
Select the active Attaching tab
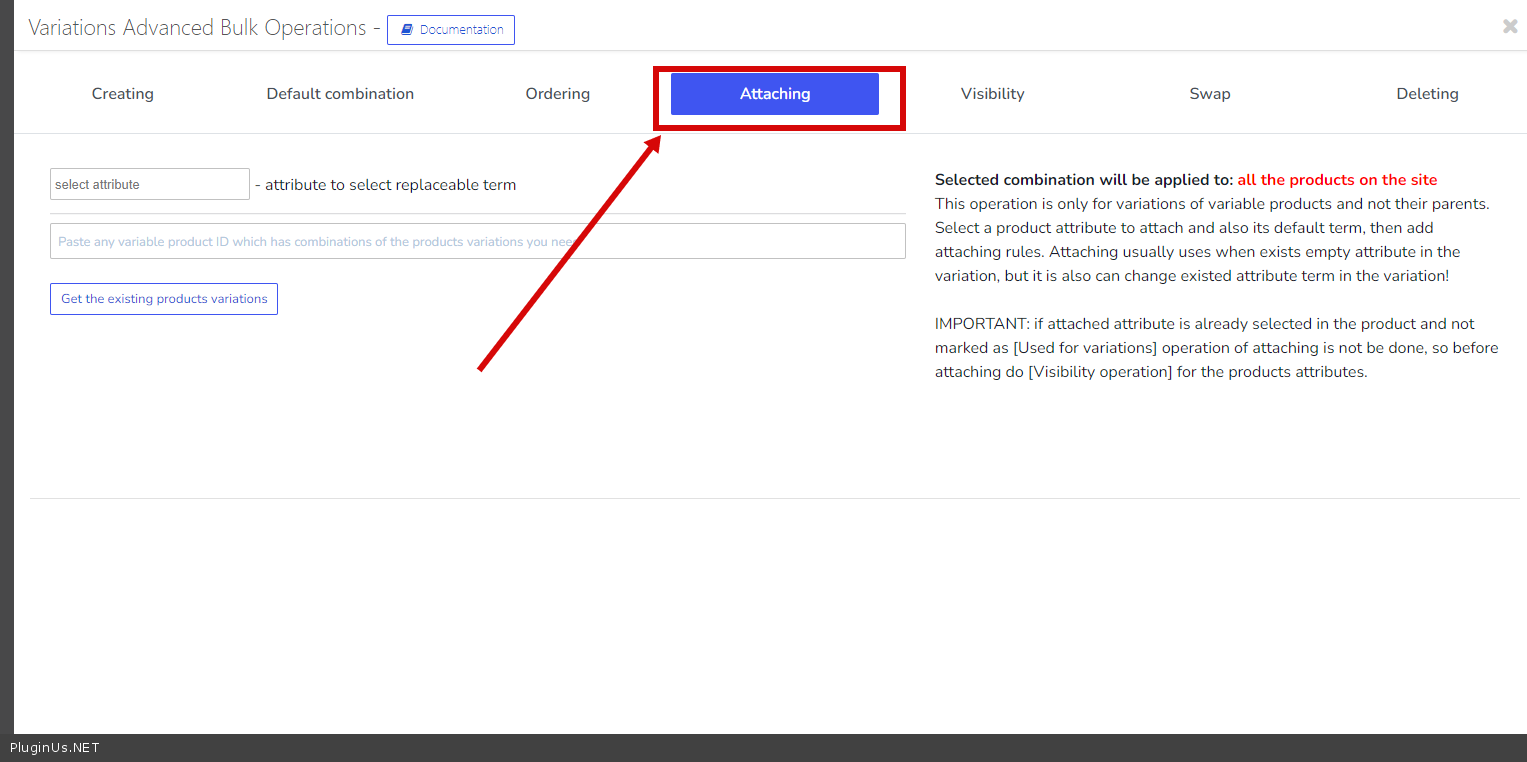pyautogui.click(x=774, y=94)
